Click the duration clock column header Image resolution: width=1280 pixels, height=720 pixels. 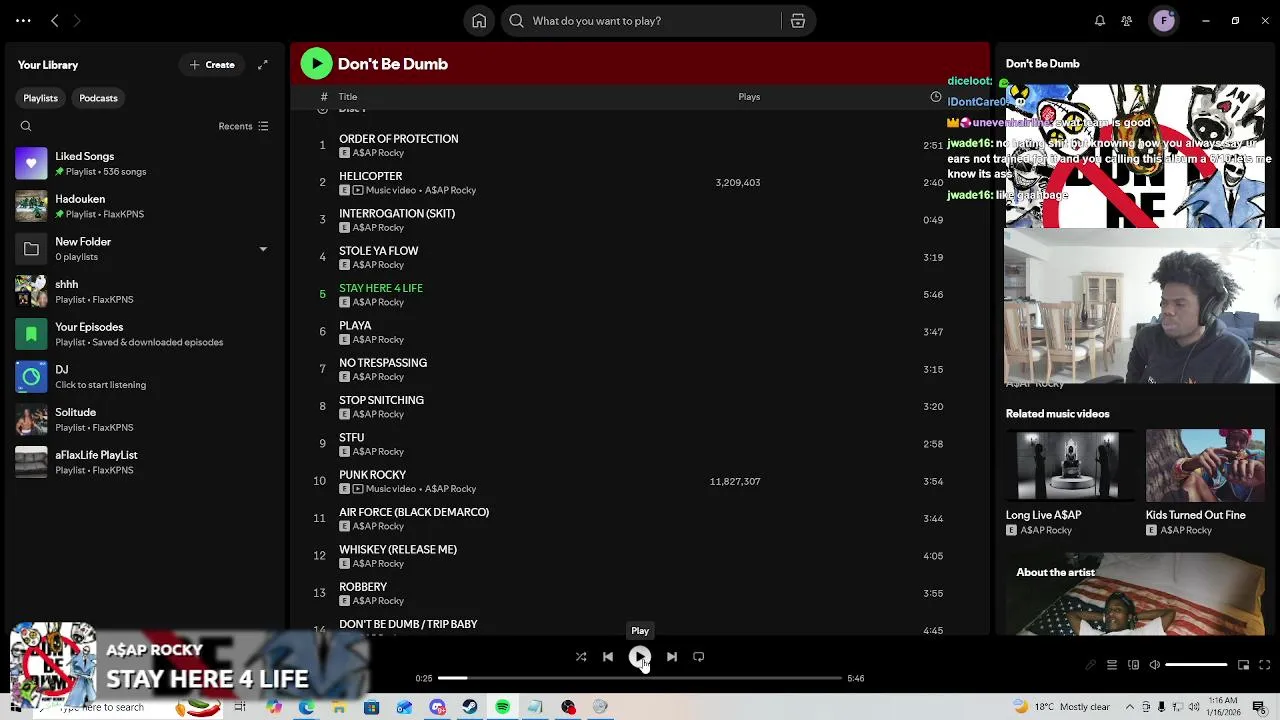click(x=936, y=97)
